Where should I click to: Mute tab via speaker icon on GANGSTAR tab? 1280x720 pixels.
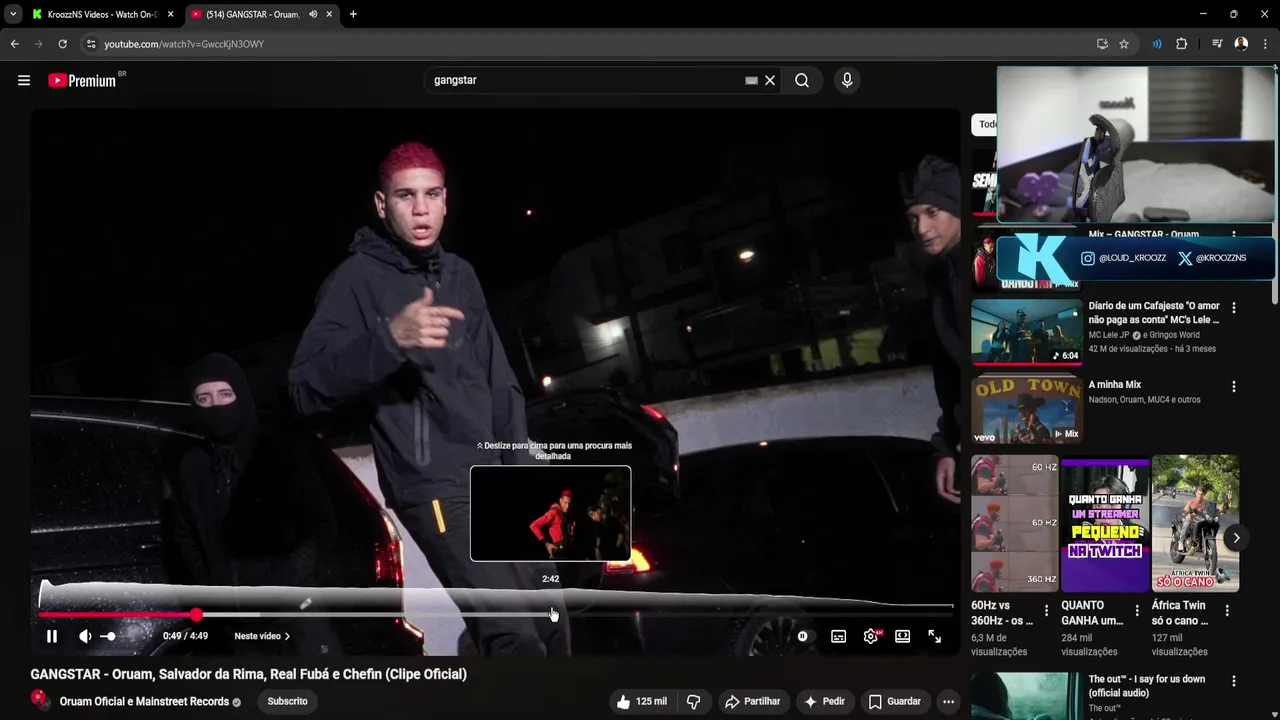pyautogui.click(x=313, y=14)
